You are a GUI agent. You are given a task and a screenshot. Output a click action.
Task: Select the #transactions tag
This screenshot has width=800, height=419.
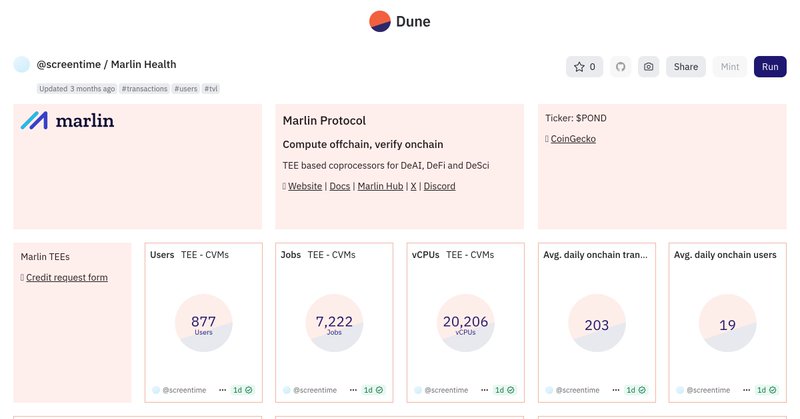[144, 89]
